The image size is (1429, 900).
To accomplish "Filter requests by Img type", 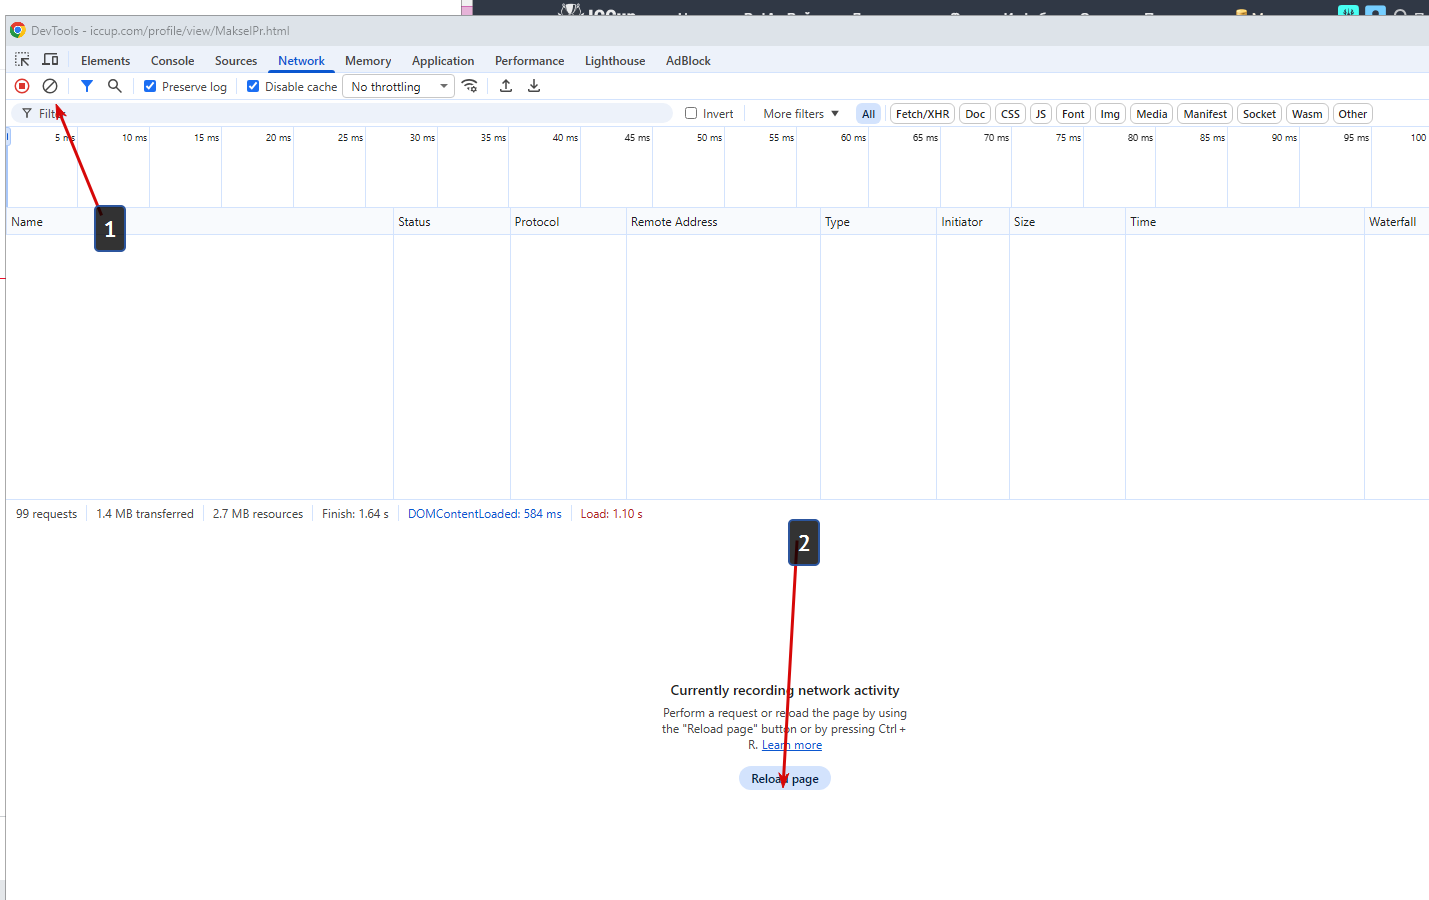I will pos(1110,113).
